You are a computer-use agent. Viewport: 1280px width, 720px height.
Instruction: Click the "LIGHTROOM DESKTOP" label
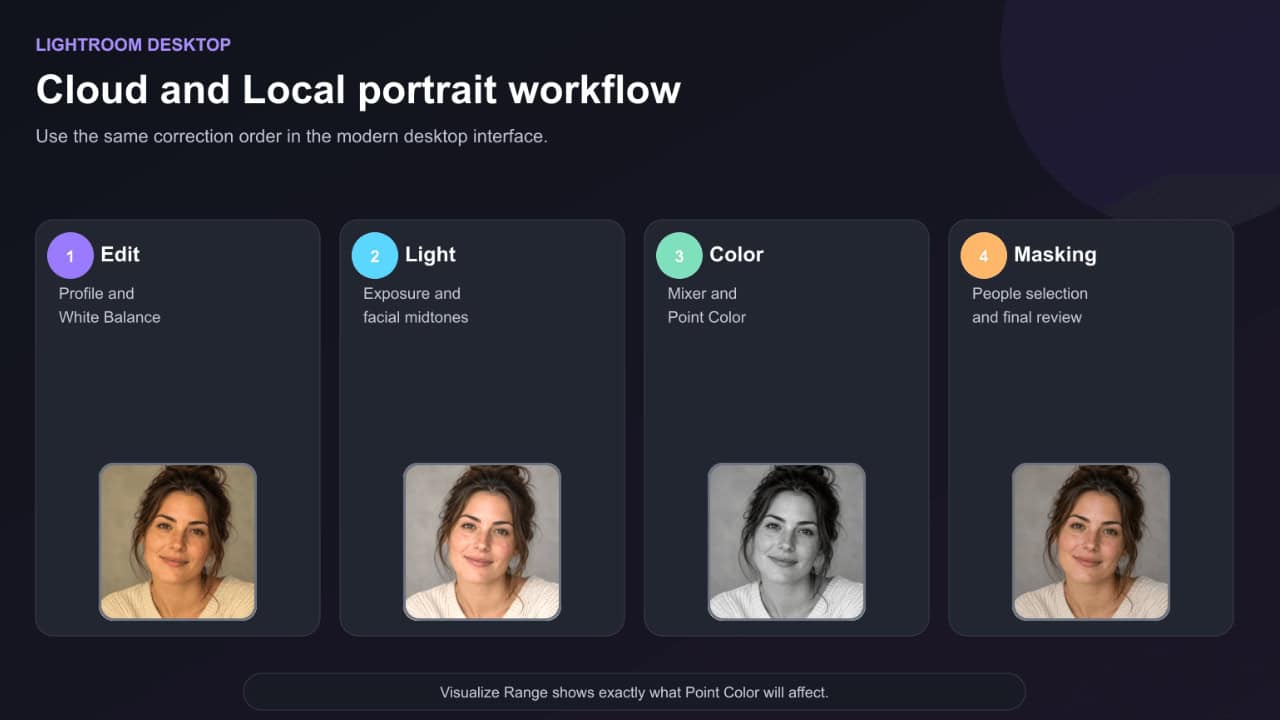[133, 45]
